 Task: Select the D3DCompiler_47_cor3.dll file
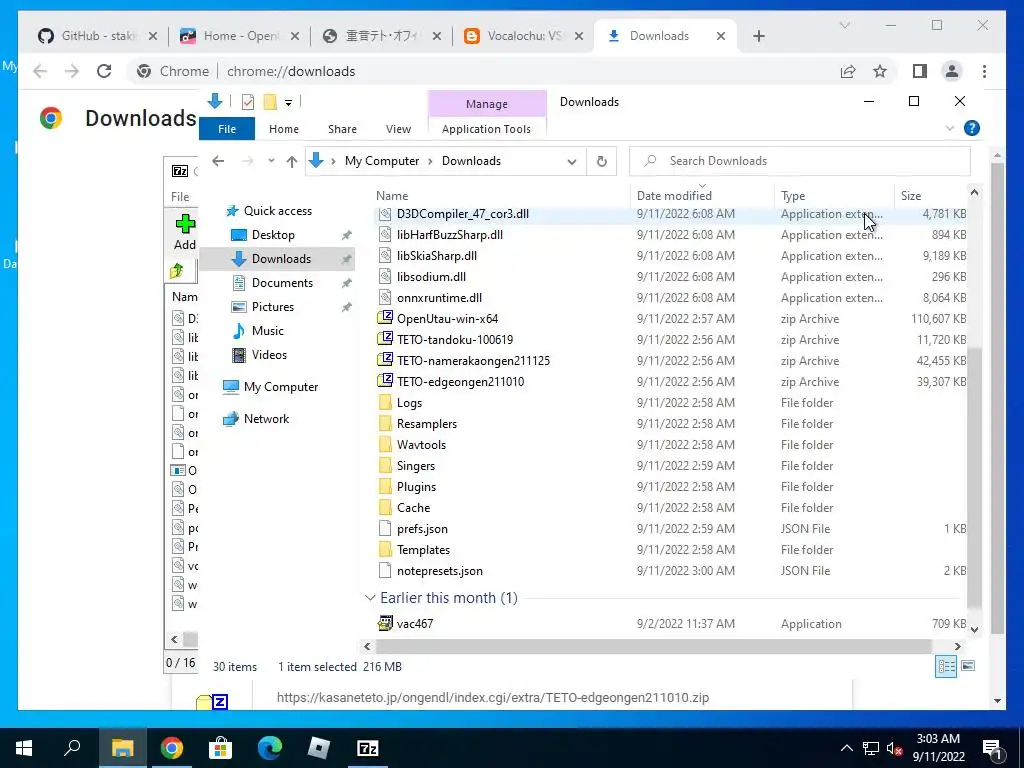462,214
